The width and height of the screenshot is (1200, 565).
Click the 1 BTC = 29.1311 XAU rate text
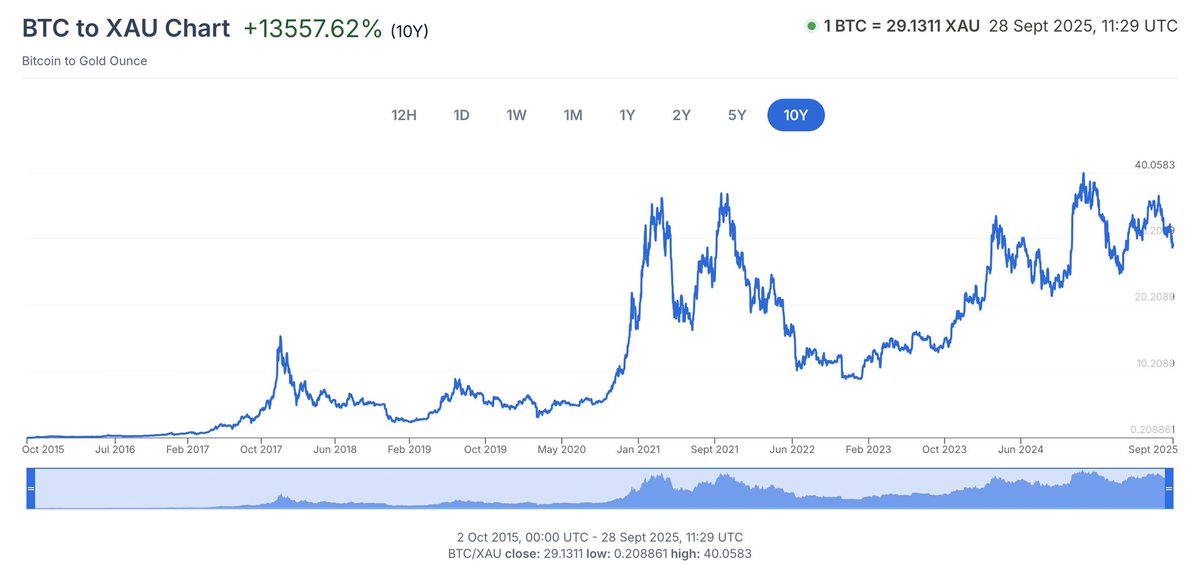901,26
